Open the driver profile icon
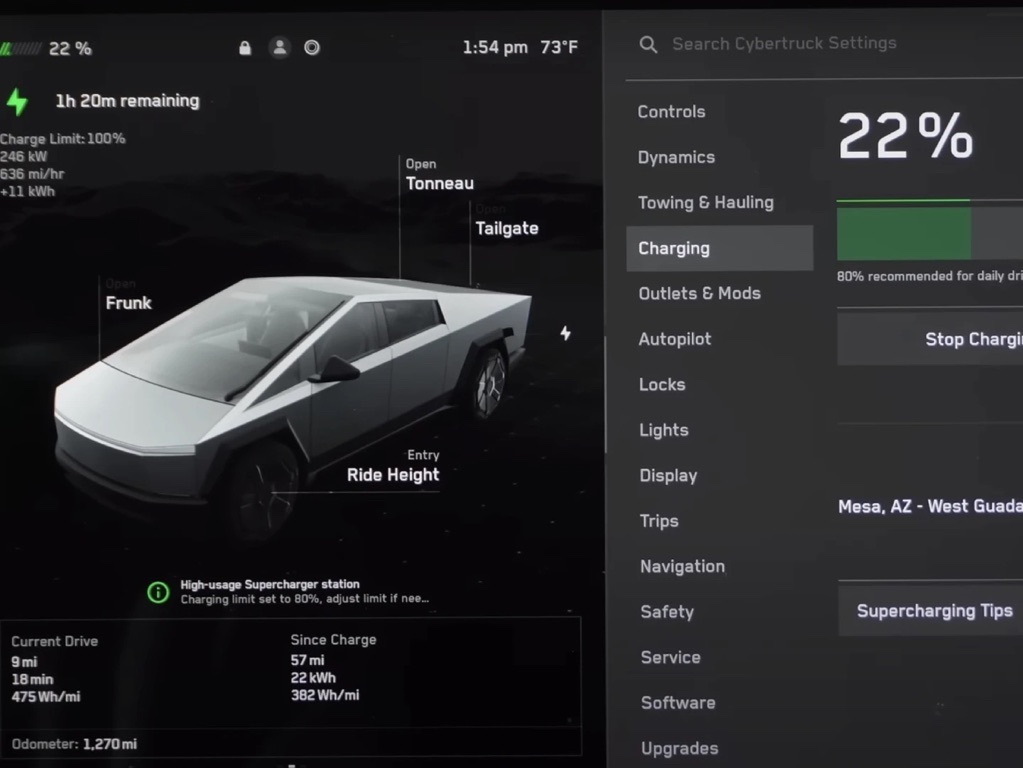1023x768 pixels. [x=279, y=47]
